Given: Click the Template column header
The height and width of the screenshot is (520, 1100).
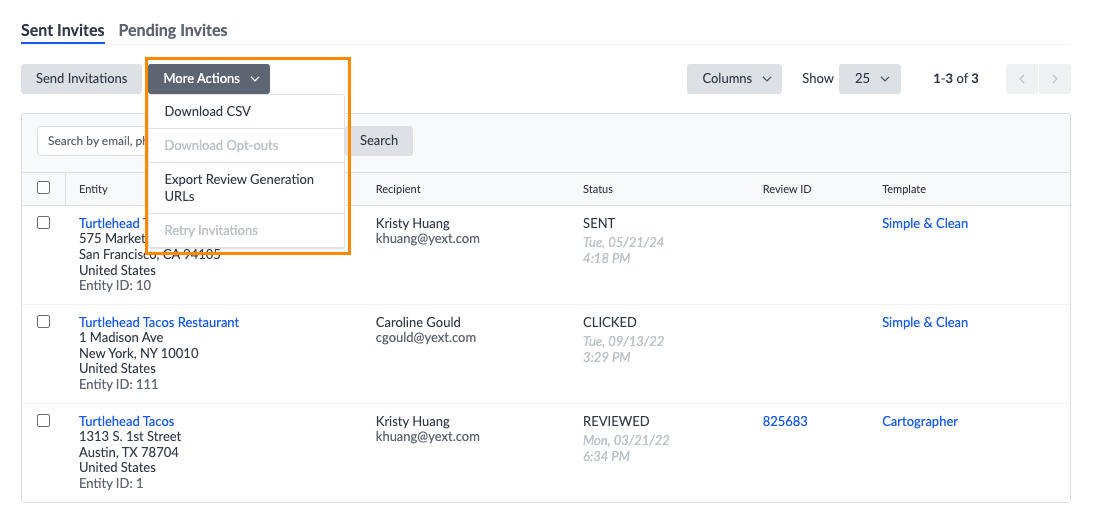Looking at the screenshot, I should 904,189.
